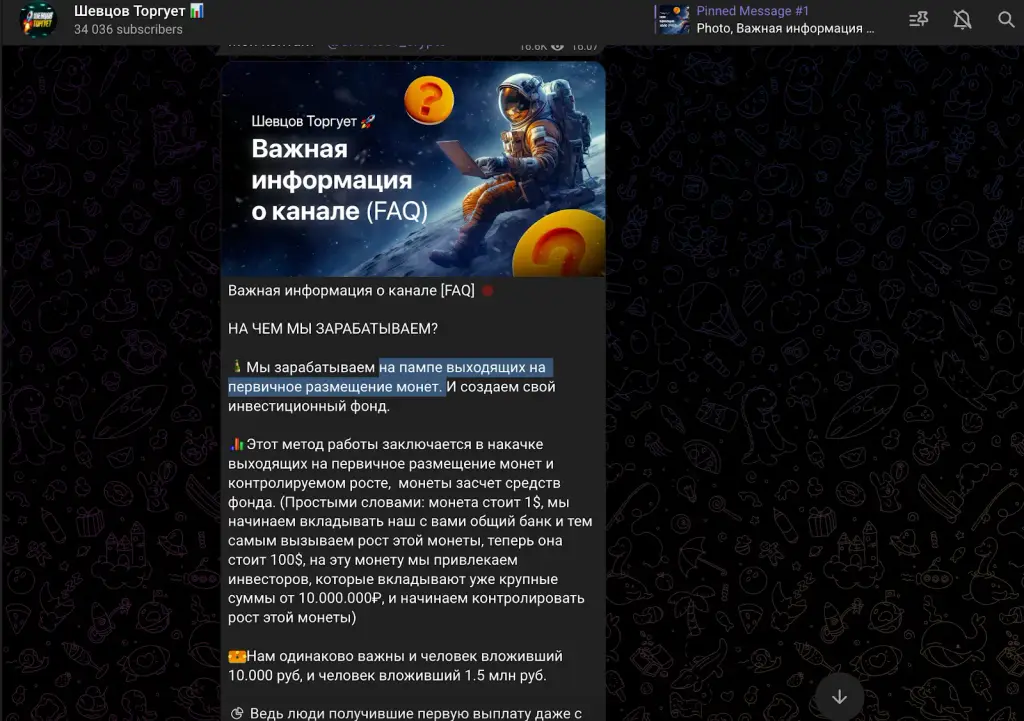Click partially visible contact link above banner

pyautogui.click(x=385, y=44)
